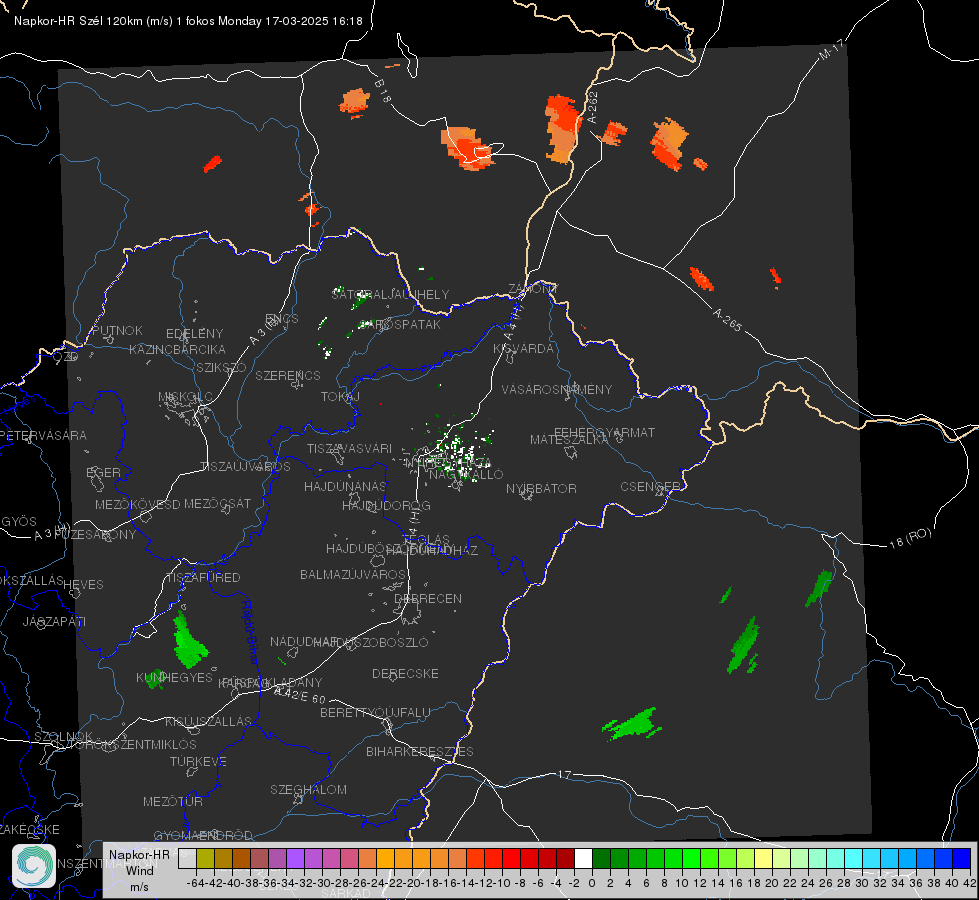The height and width of the screenshot is (900, 979).
Task: Select the JÁSZAPÁTI label
Action: pos(54,621)
